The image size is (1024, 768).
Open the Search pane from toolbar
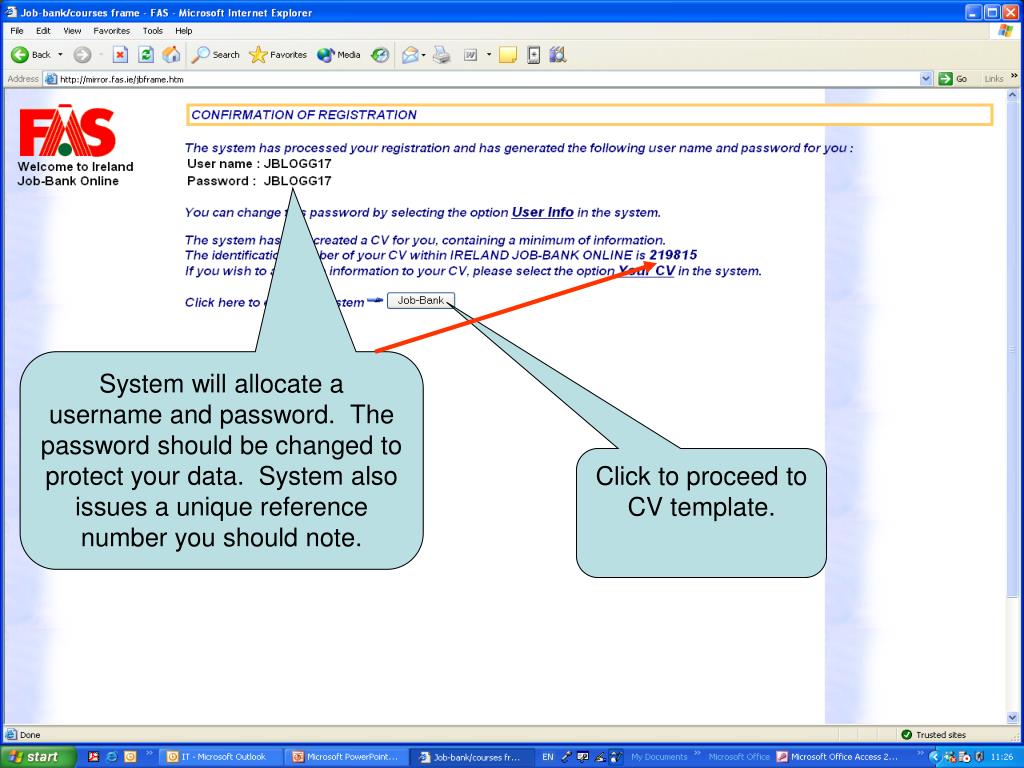[x=216, y=55]
